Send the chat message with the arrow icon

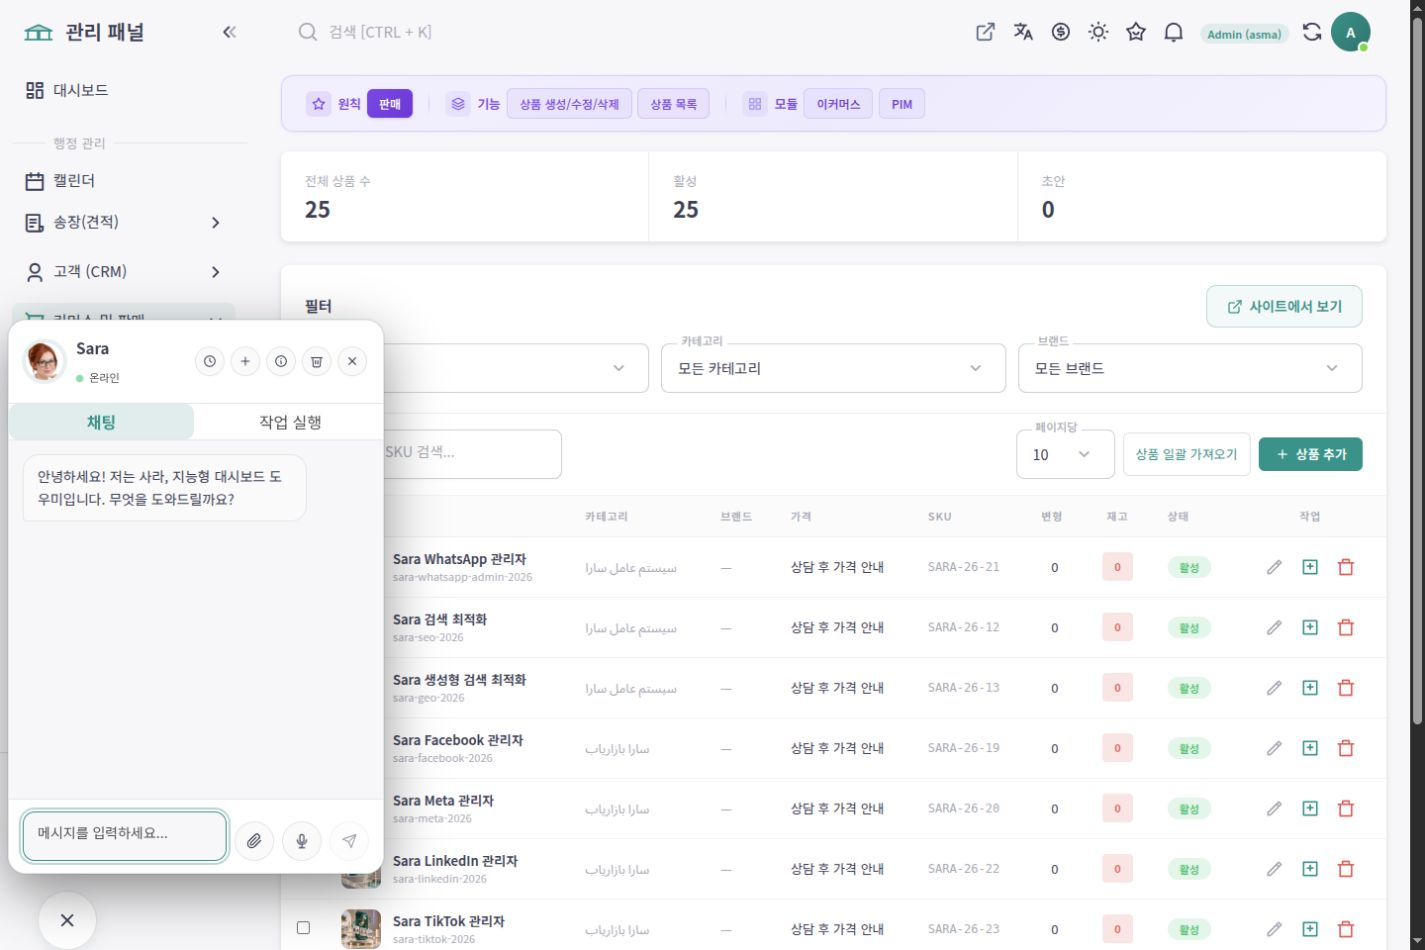pyautogui.click(x=349, y=841)
